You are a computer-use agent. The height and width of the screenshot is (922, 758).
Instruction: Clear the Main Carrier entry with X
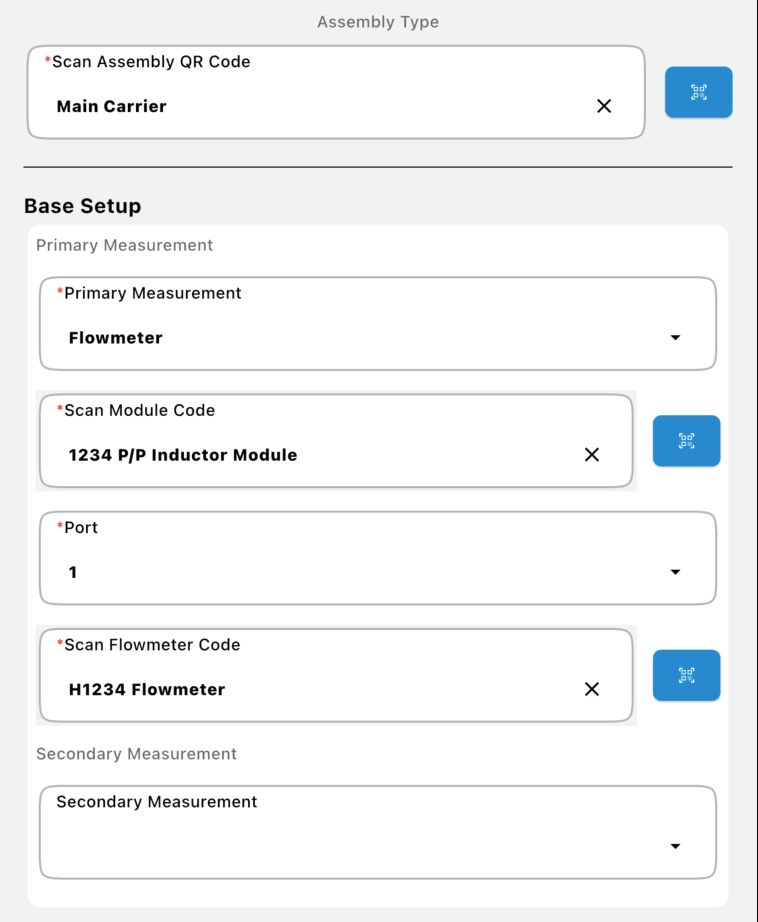[x=604, y=106]
